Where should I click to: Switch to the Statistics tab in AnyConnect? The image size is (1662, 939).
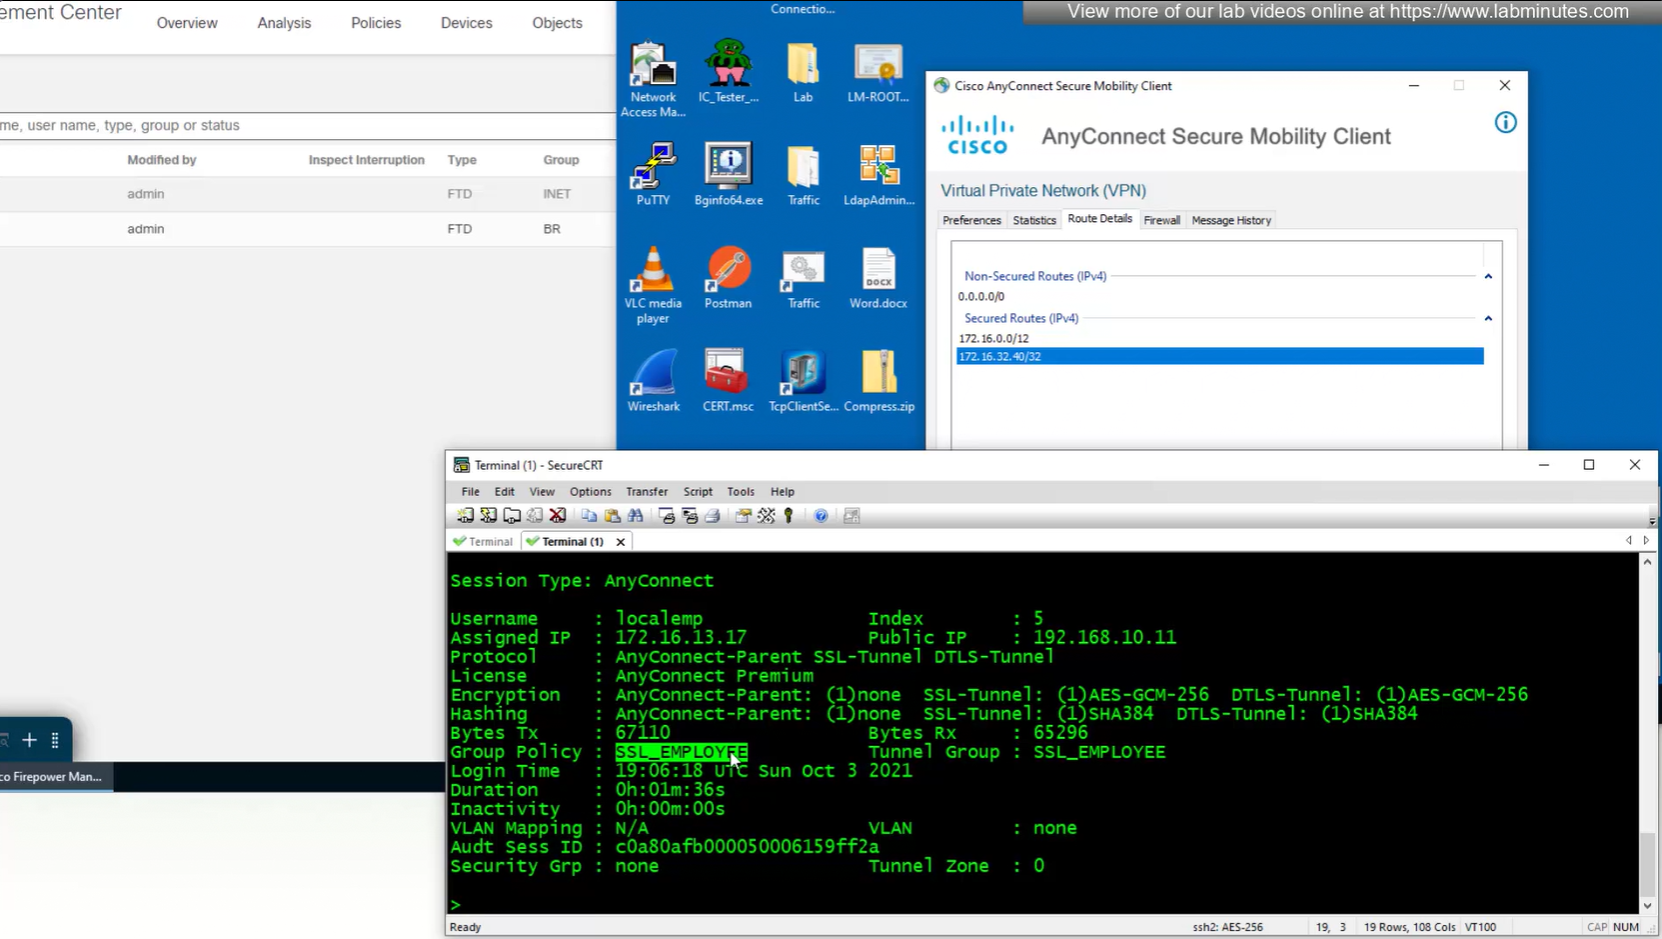point(1034,220)
